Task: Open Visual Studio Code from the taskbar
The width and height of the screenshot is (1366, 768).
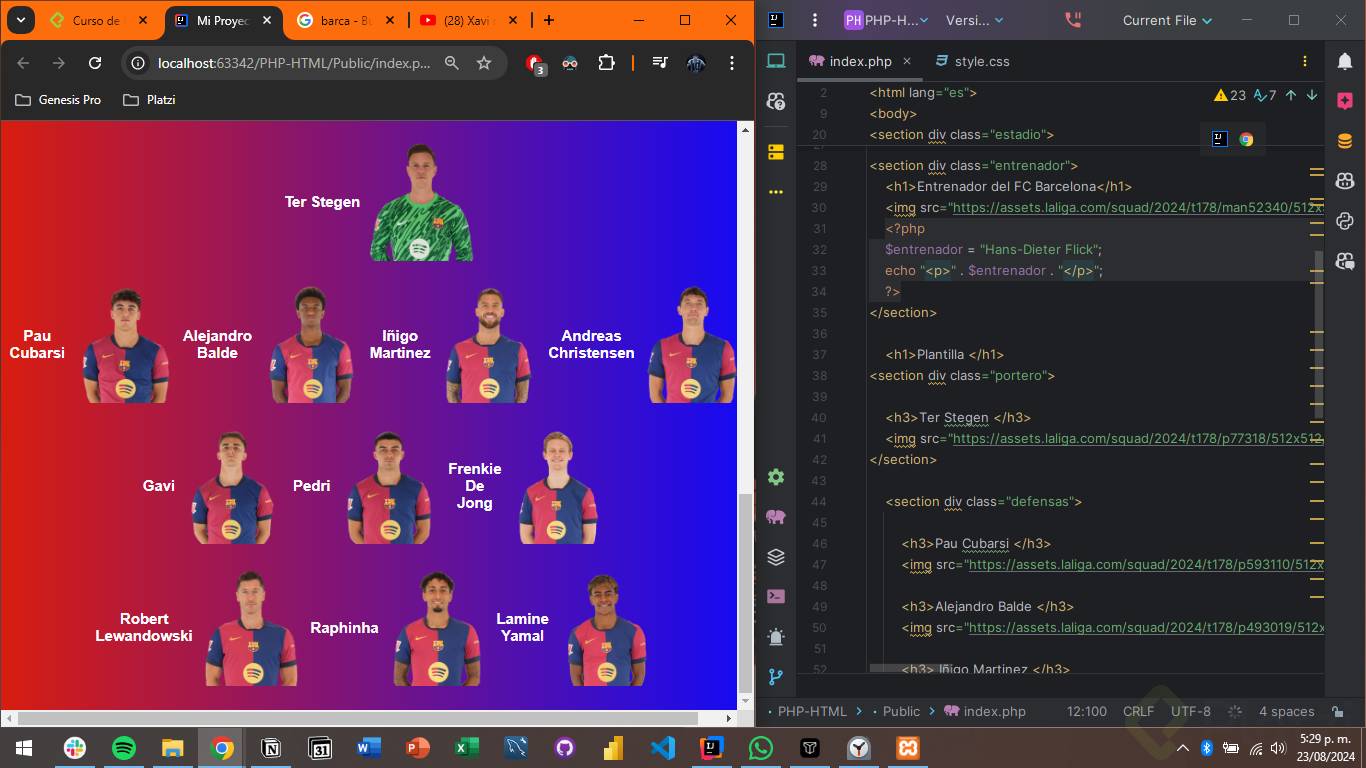Action: [663, 748]
